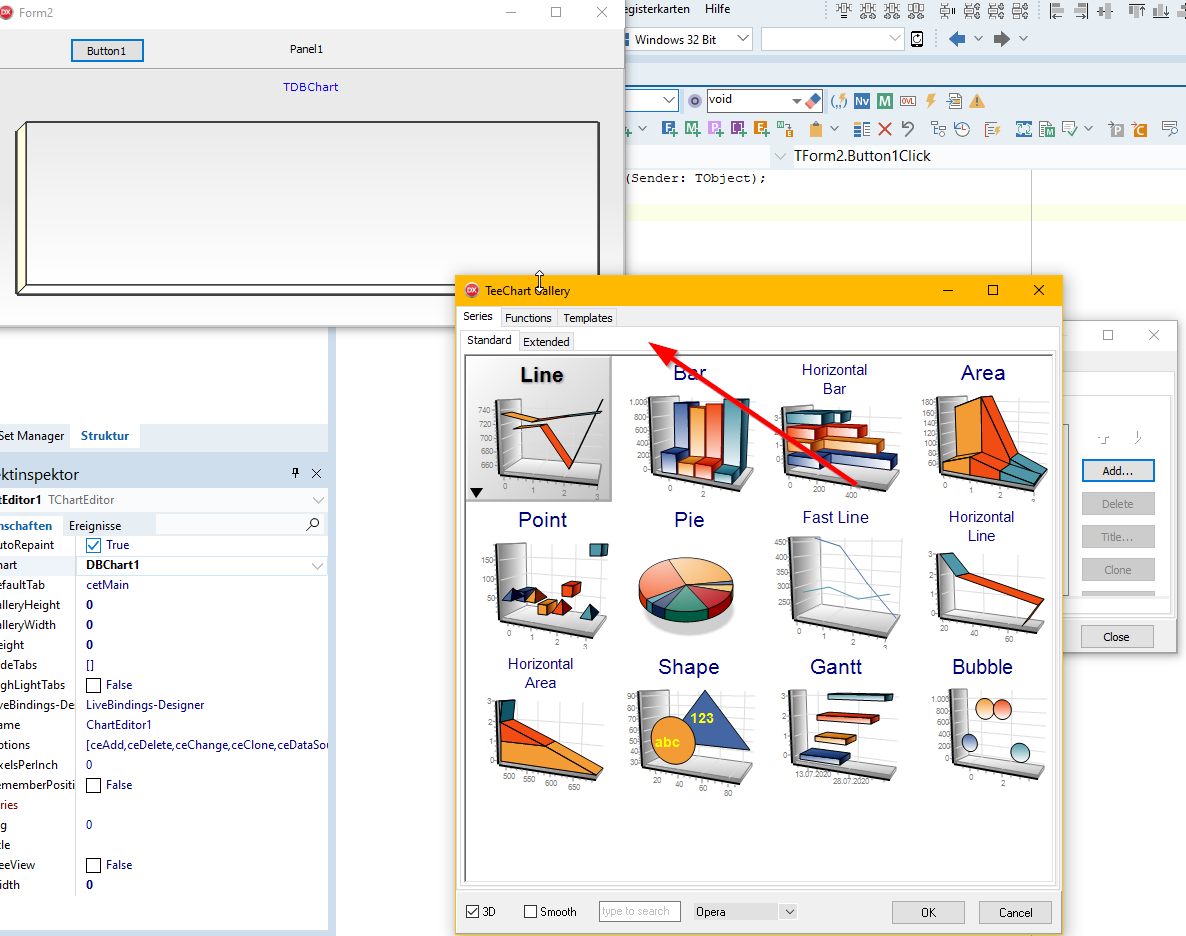Image resolution: width=1186 pixels, height=936 pixels.
Task: Click Button1 on Form2
Action: 107,51
